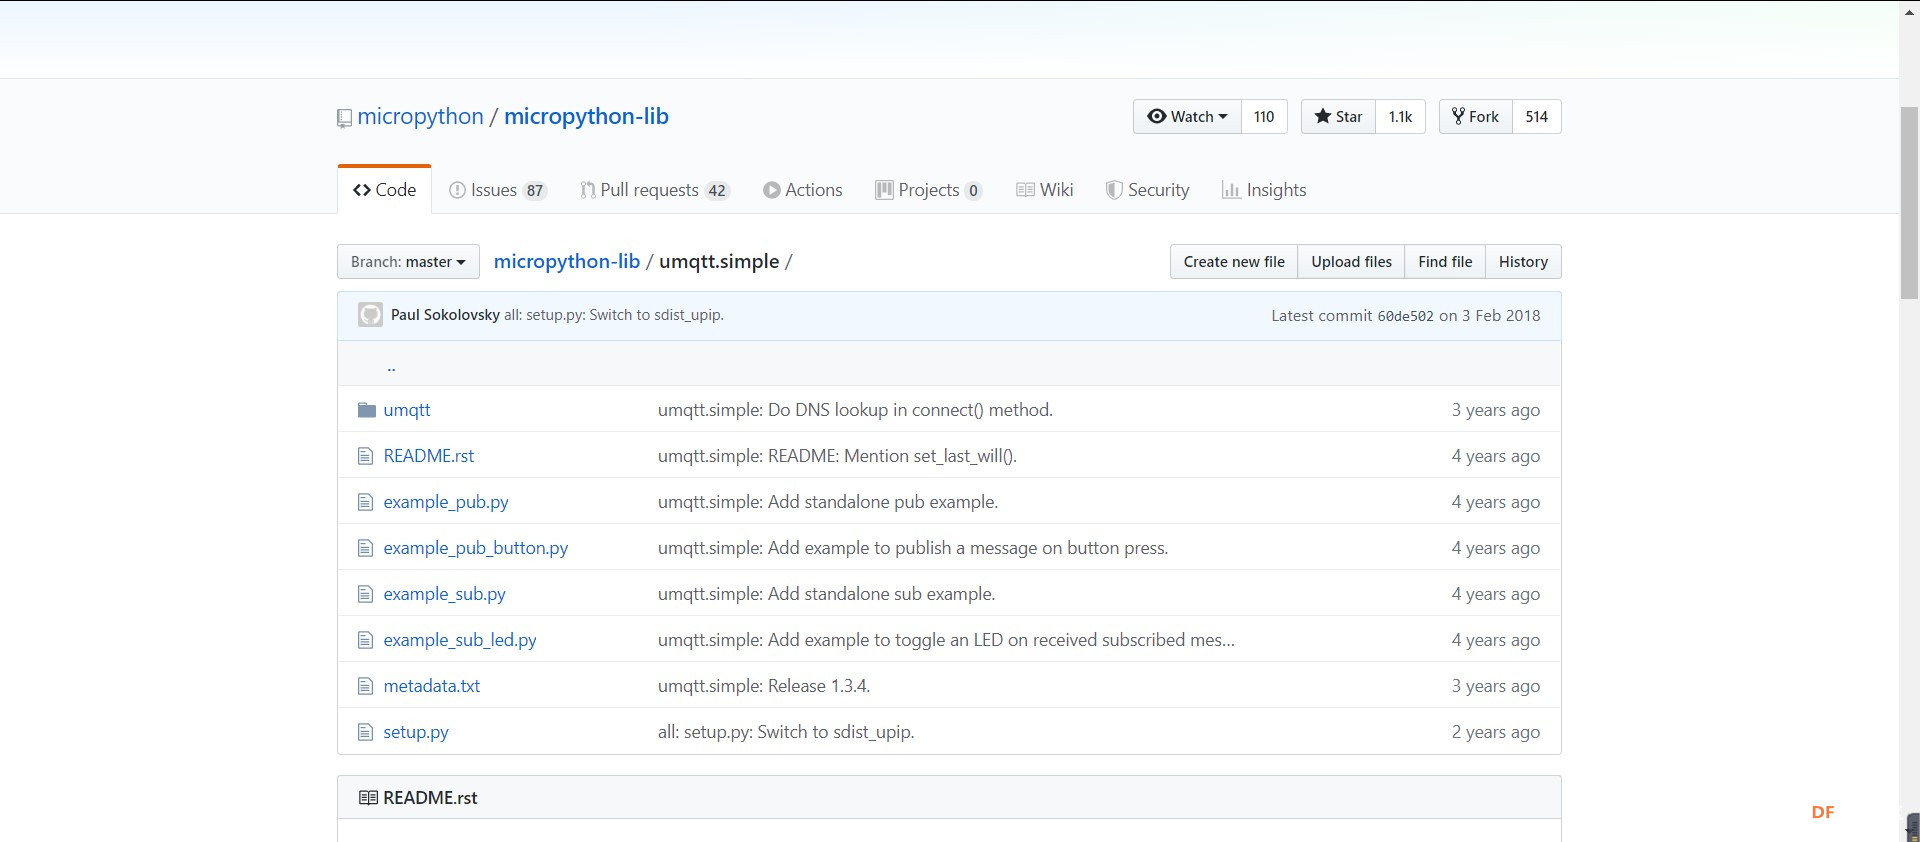Click the Create new file button
1920x842 pixels.
[1234, 262]
